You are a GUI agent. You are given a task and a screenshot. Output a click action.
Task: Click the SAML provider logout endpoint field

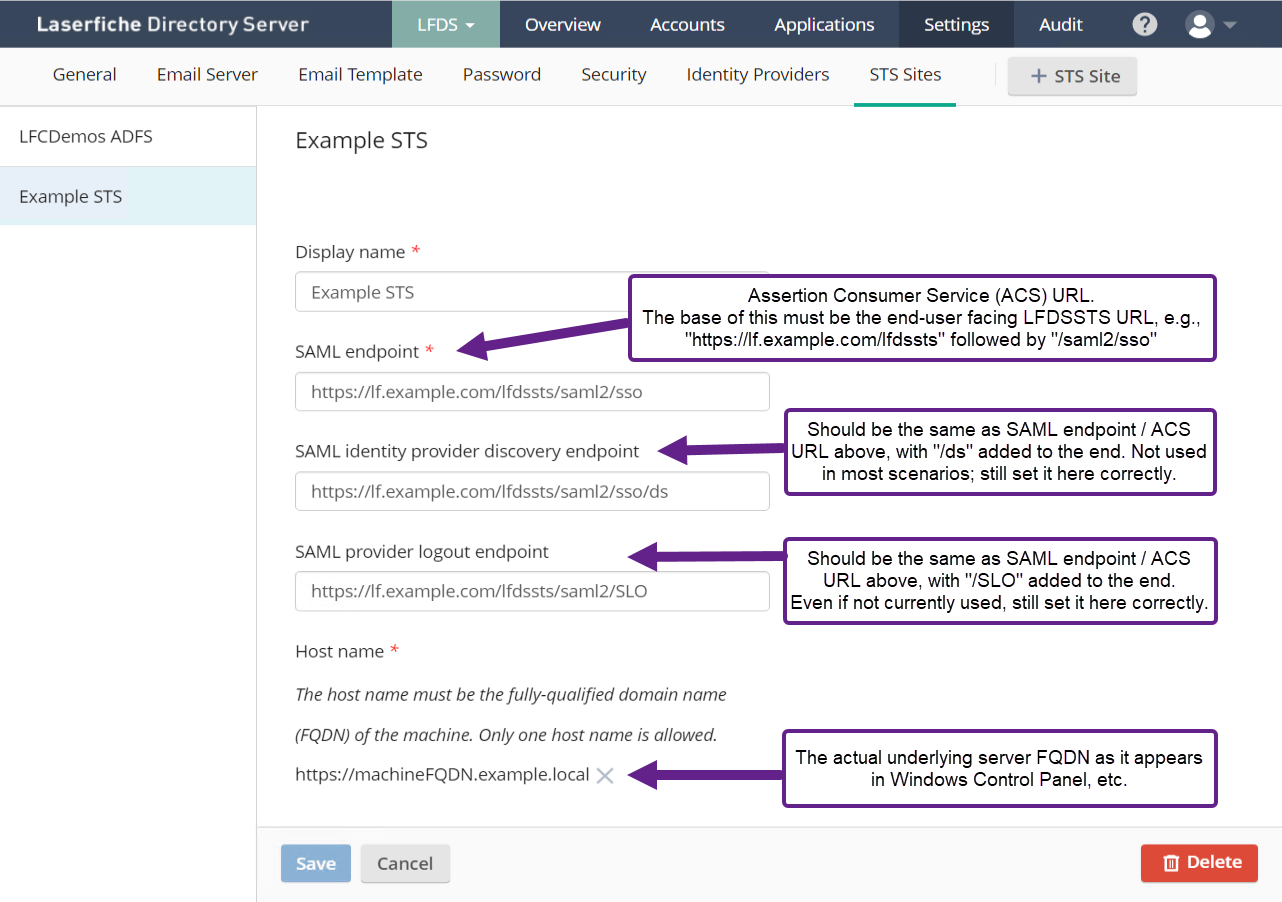[x=532, y=591]
